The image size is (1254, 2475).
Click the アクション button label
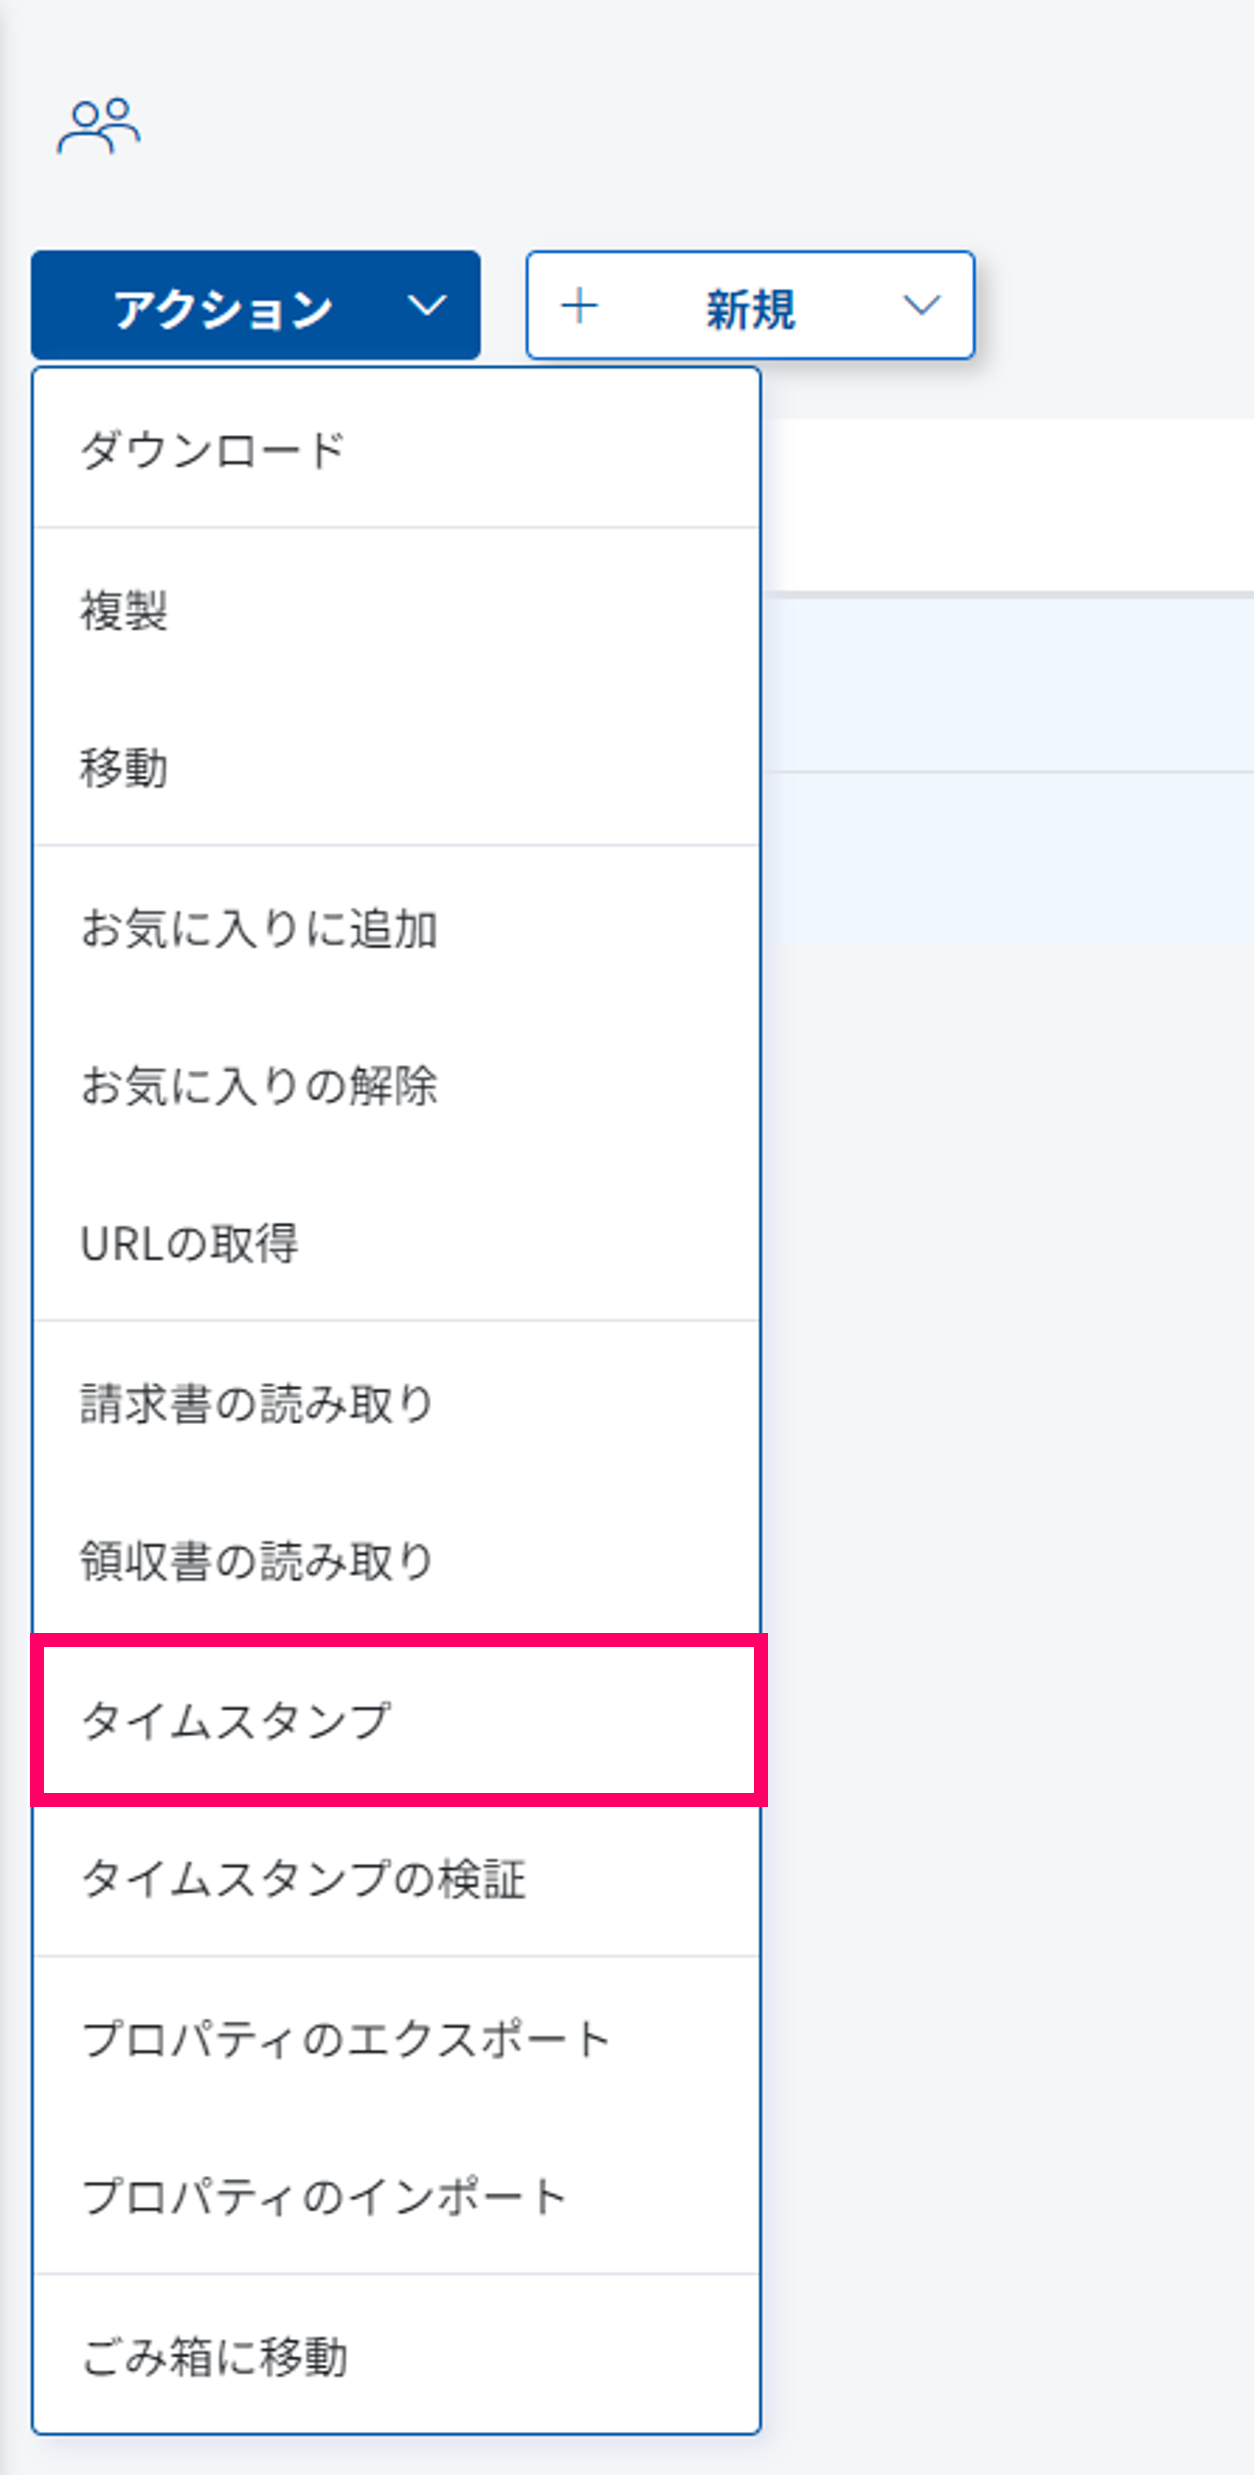click(223, 308)
